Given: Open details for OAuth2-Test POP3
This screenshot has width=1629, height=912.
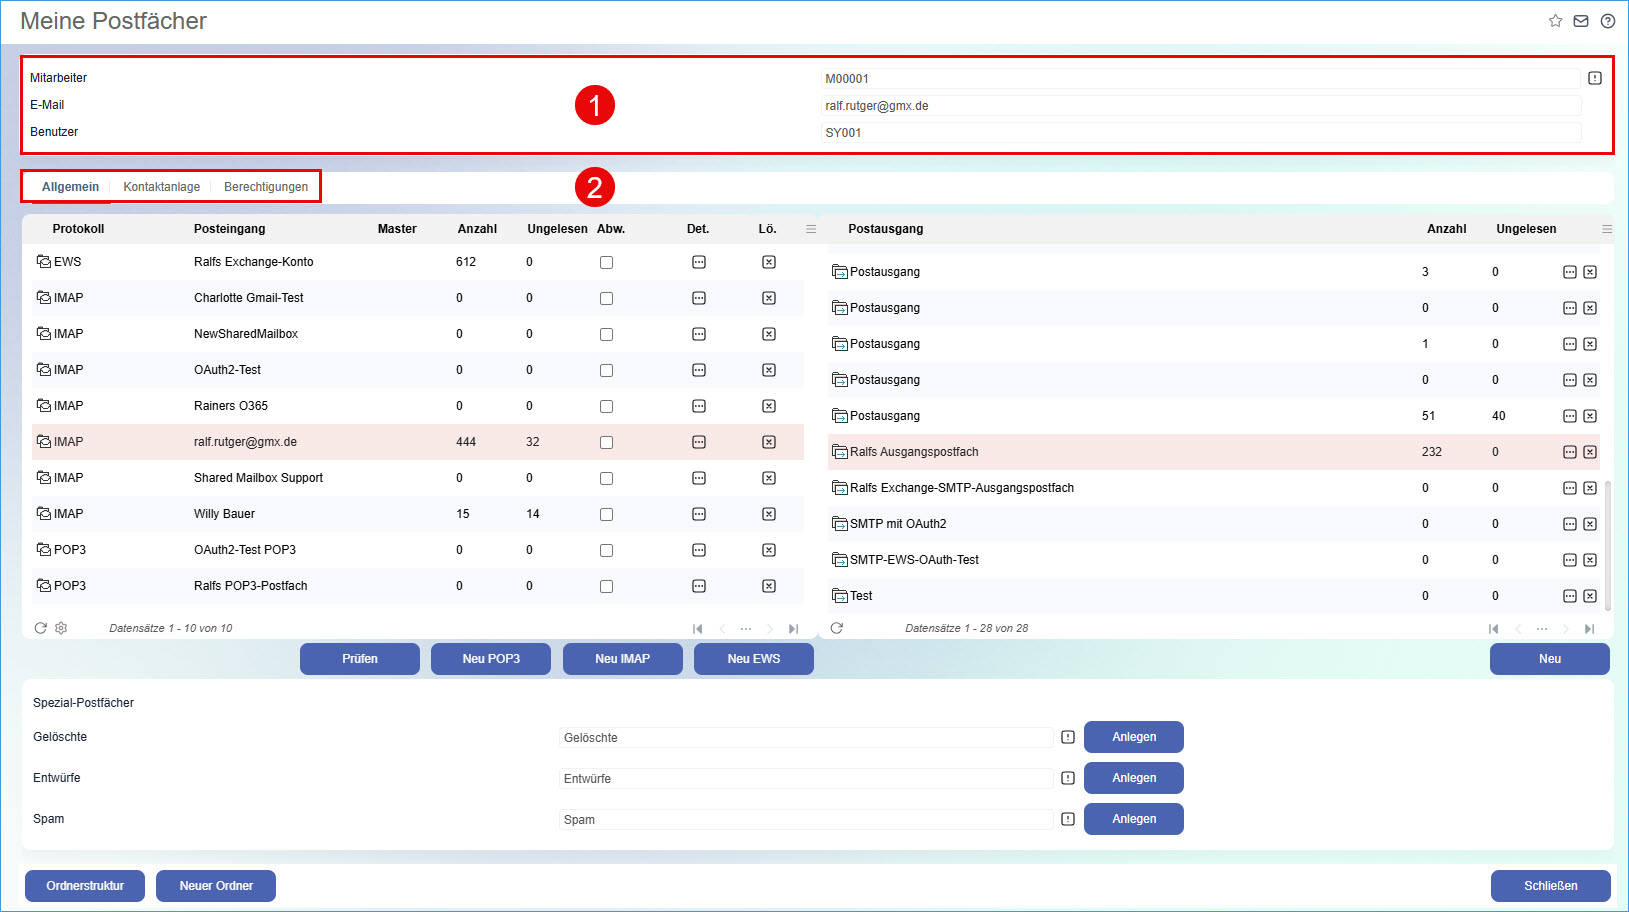Looking at the screenshot, I should (x=699, y=550).
